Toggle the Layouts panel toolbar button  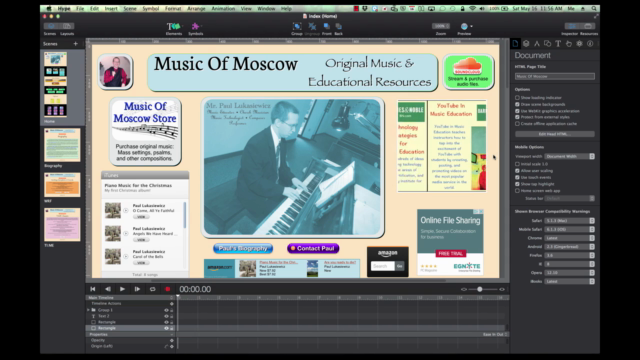click(67, 26)
